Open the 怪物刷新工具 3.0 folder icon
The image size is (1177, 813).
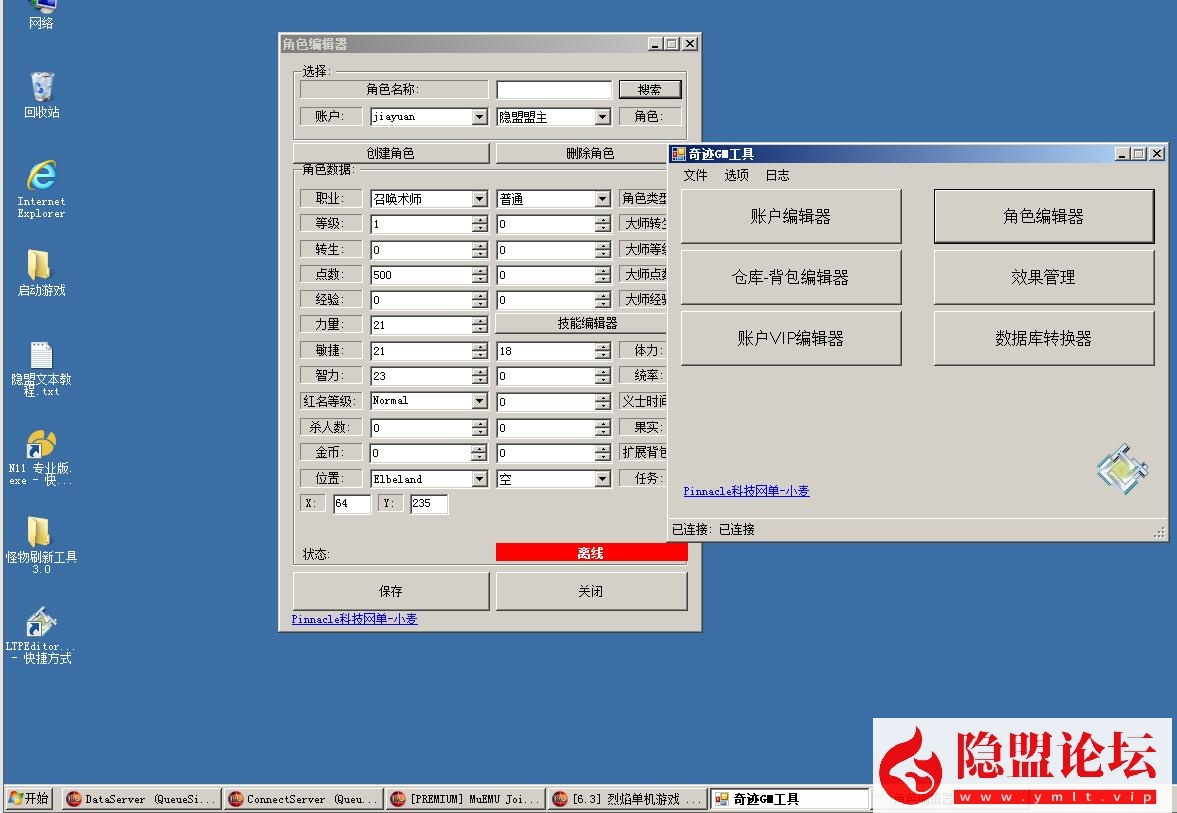39,533
